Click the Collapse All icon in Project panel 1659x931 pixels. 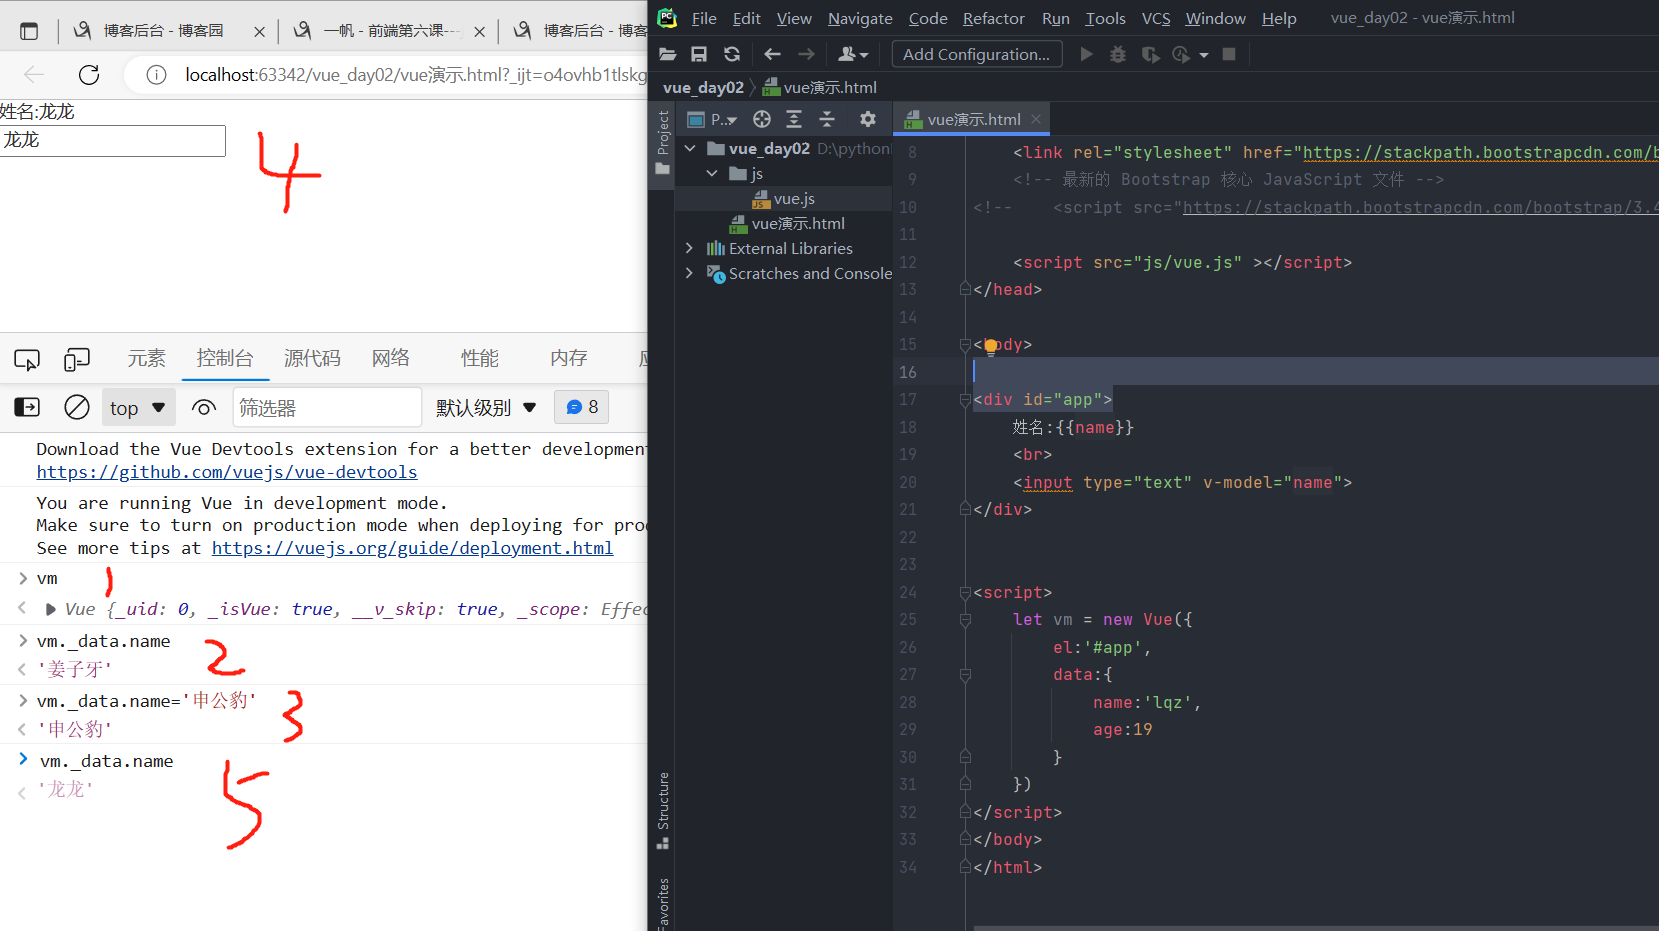click(x=827, y=120)
